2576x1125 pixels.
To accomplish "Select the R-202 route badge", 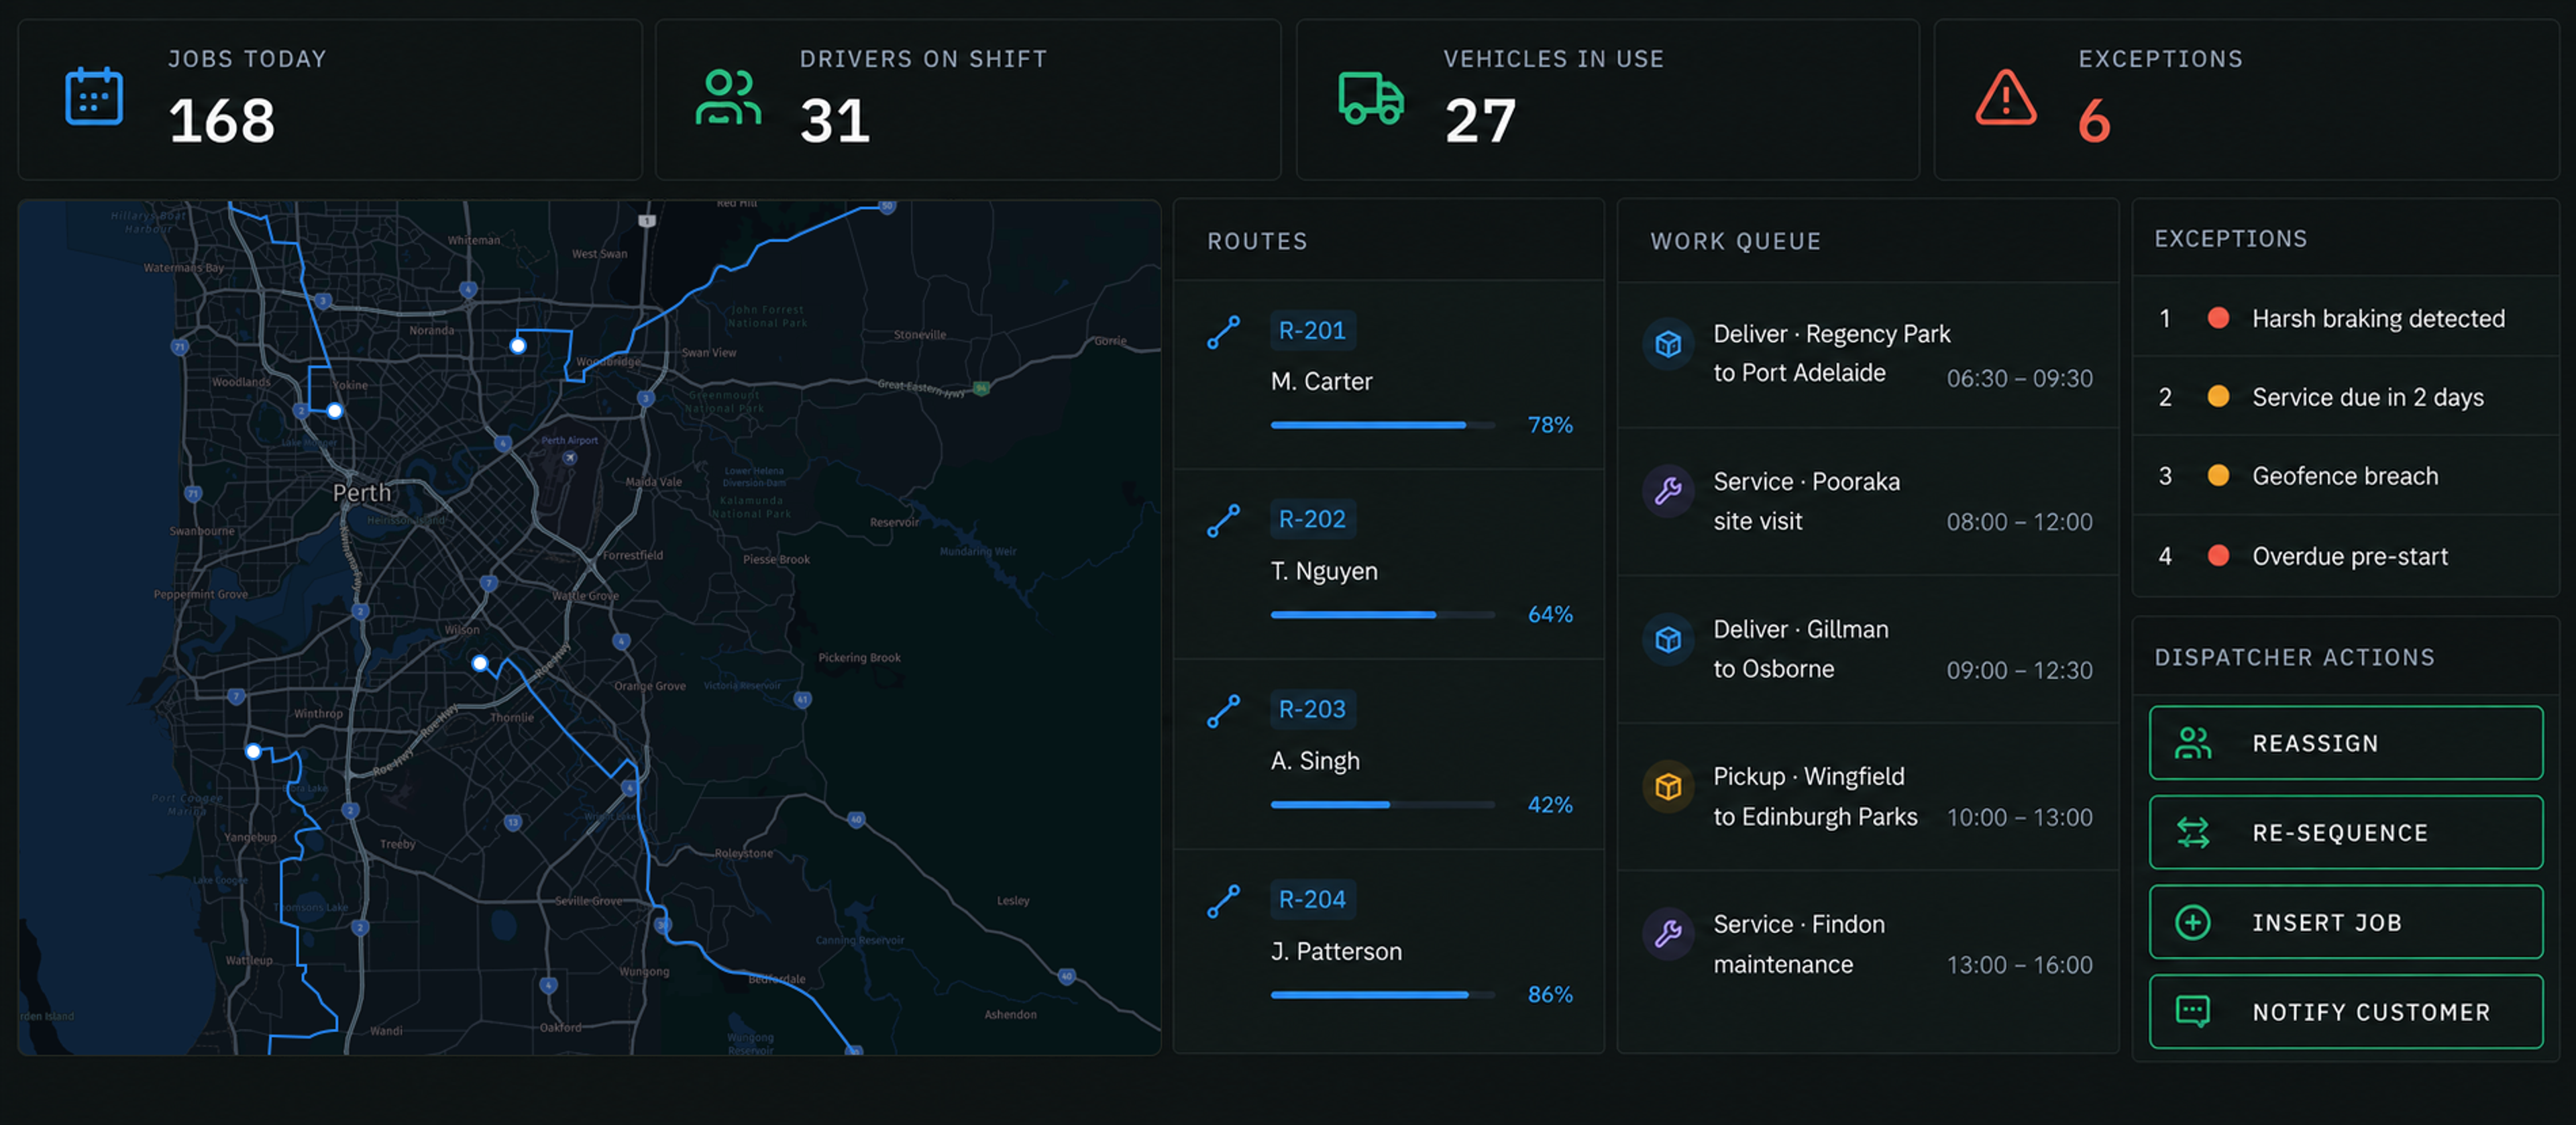I will pos(1312,520).
